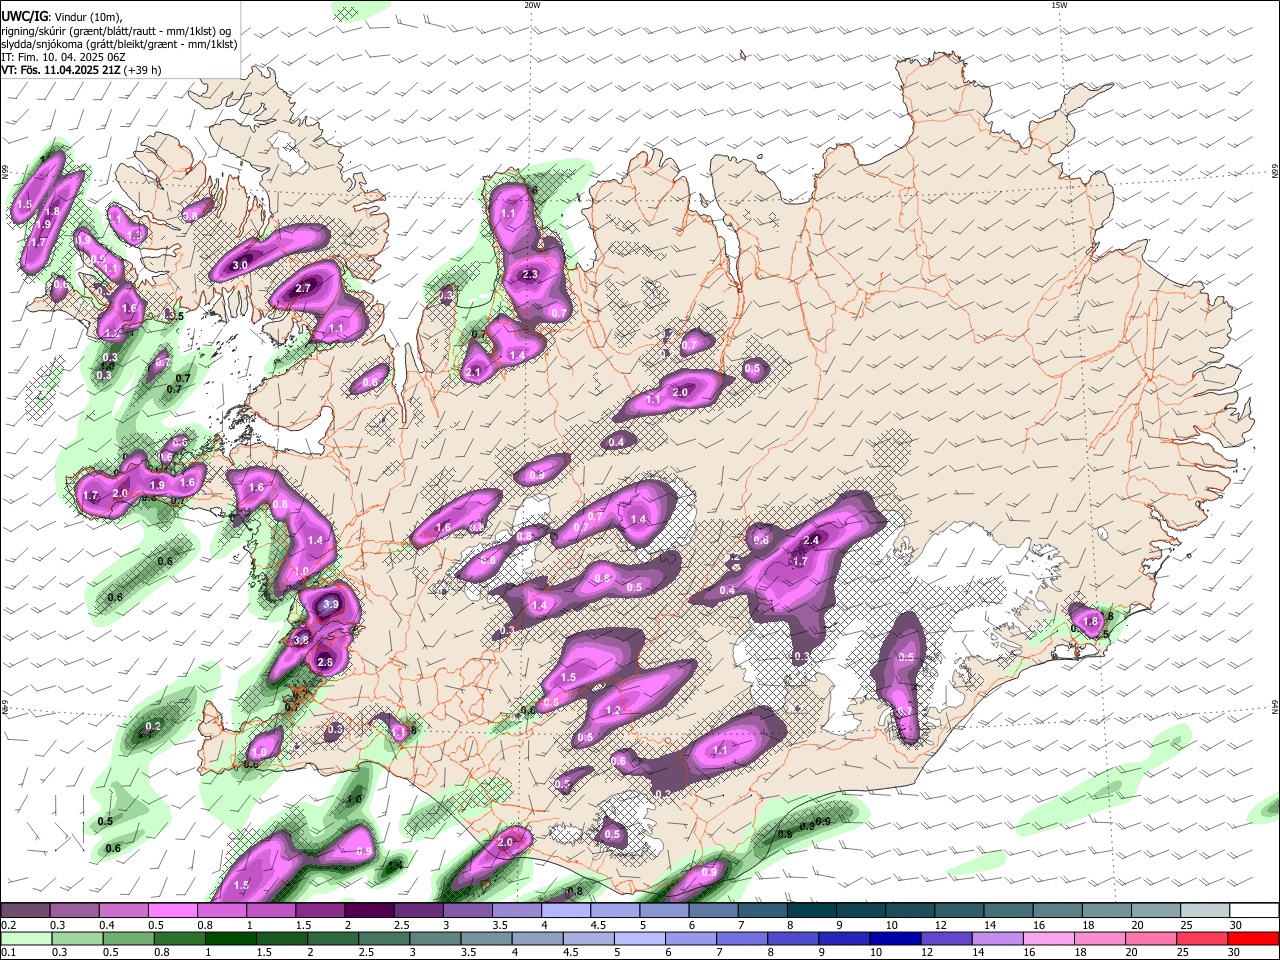Click the '0.4' label on the upper scale

click(107, 925)
